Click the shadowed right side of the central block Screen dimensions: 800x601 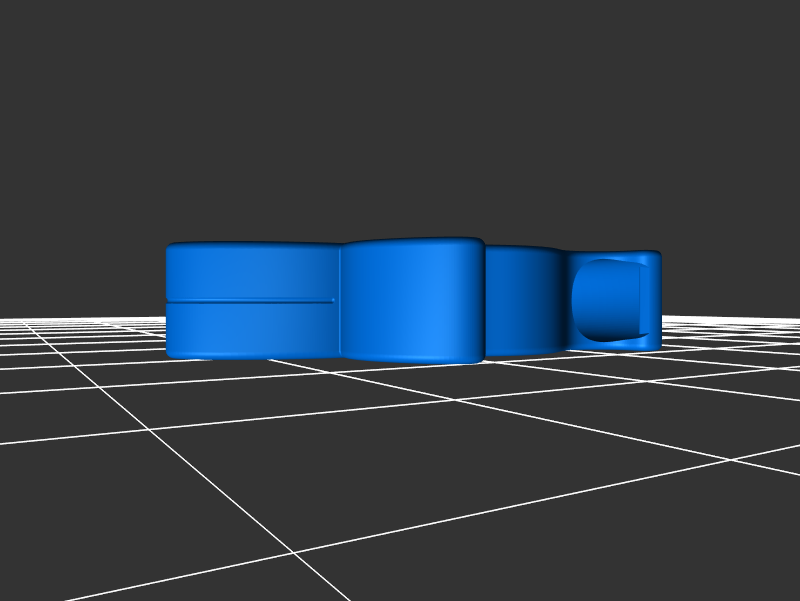[x=472, y=300]
